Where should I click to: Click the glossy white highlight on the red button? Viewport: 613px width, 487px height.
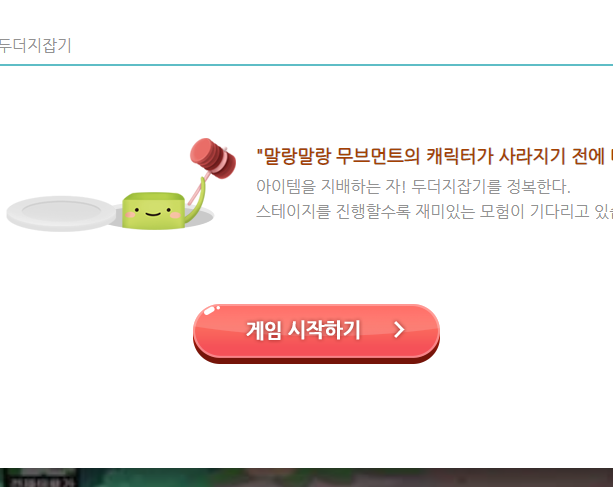click(x=212, y=310)
